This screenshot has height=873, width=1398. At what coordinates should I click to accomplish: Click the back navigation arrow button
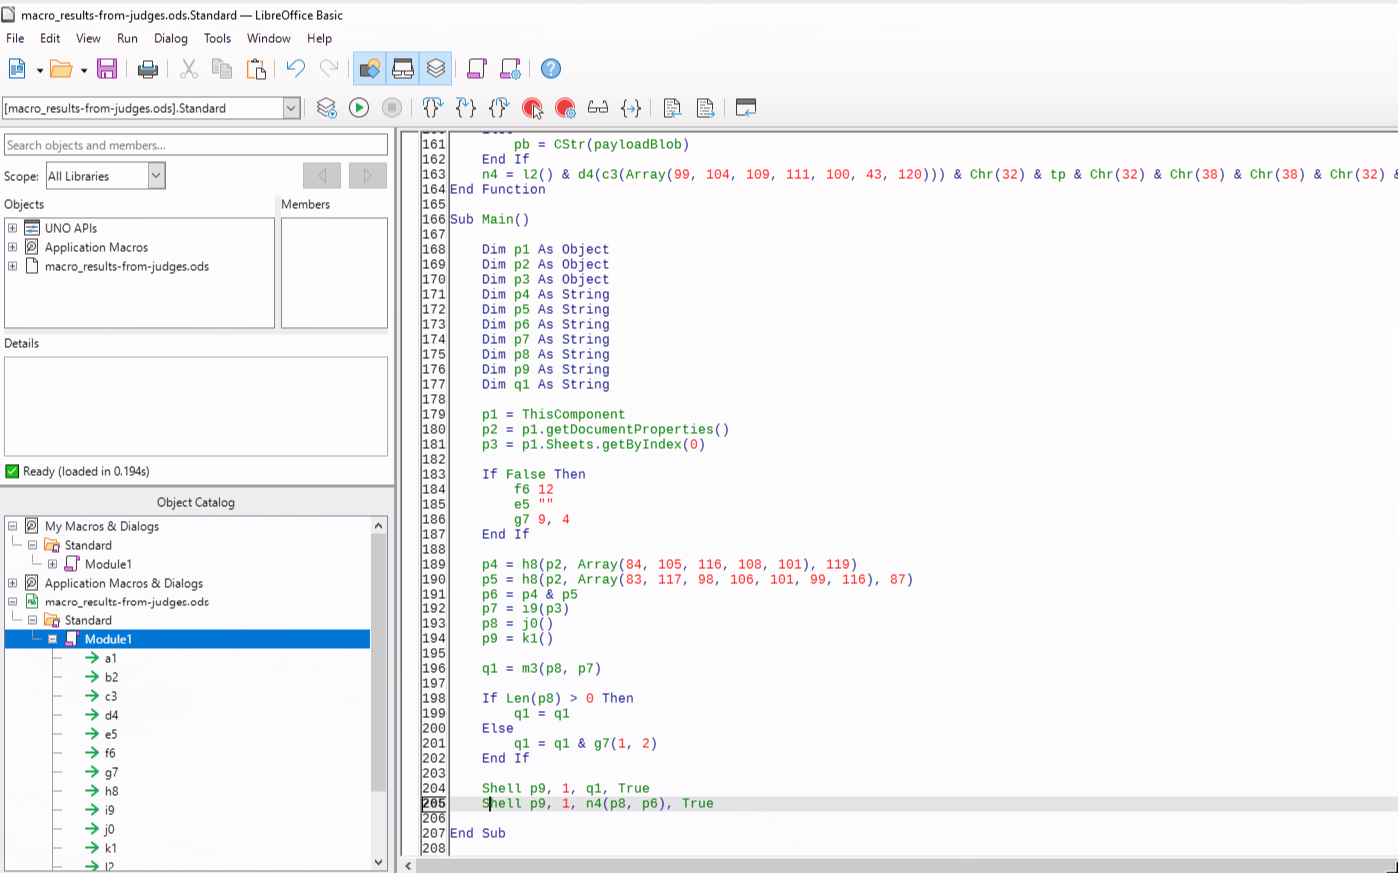322,176
